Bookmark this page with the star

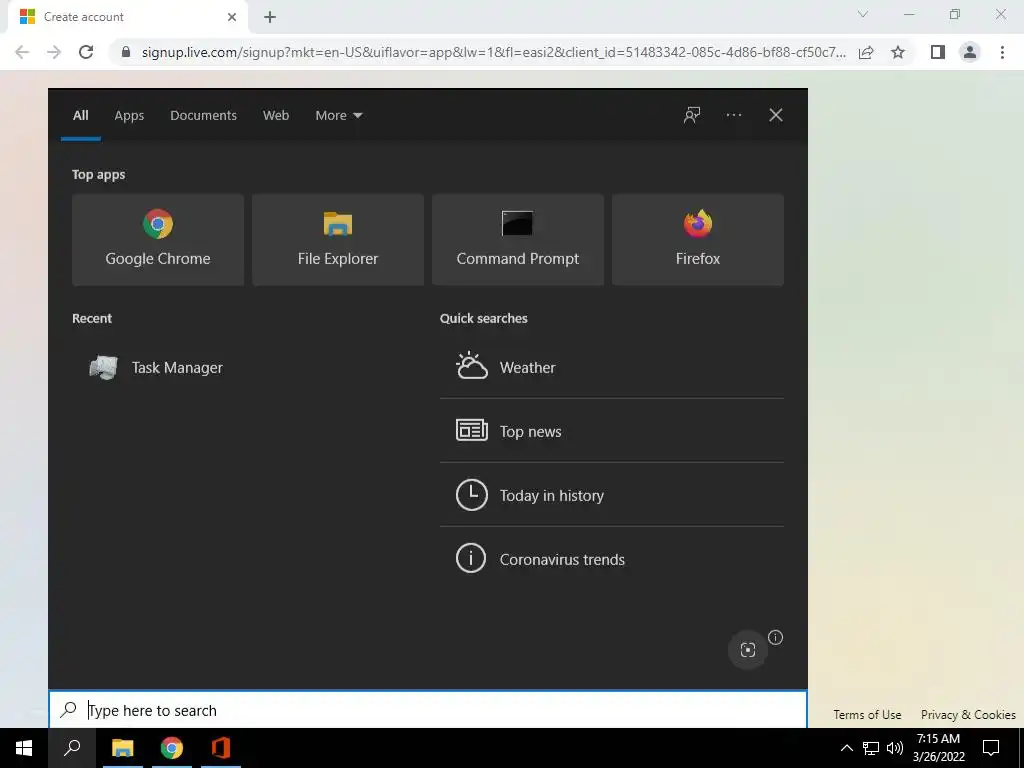pos(898,52)
